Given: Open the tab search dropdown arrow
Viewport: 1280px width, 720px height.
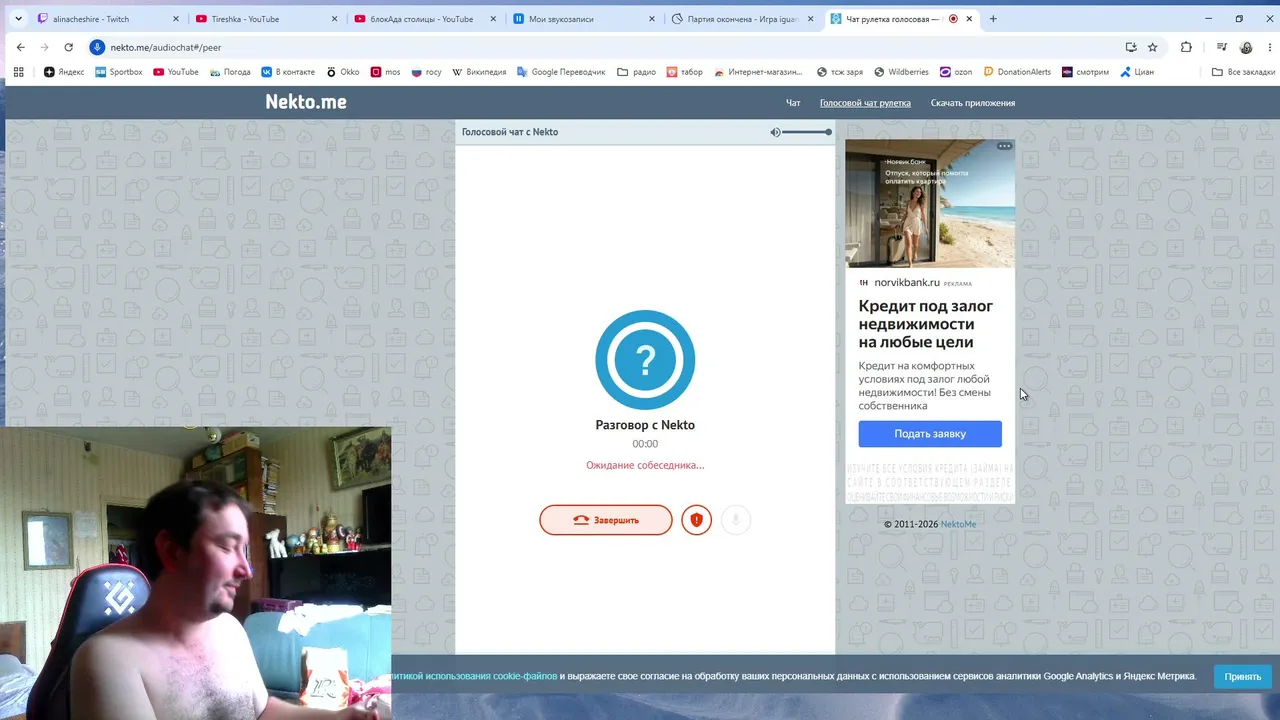Looking at the screenshot, I should [x=18, y=18].
